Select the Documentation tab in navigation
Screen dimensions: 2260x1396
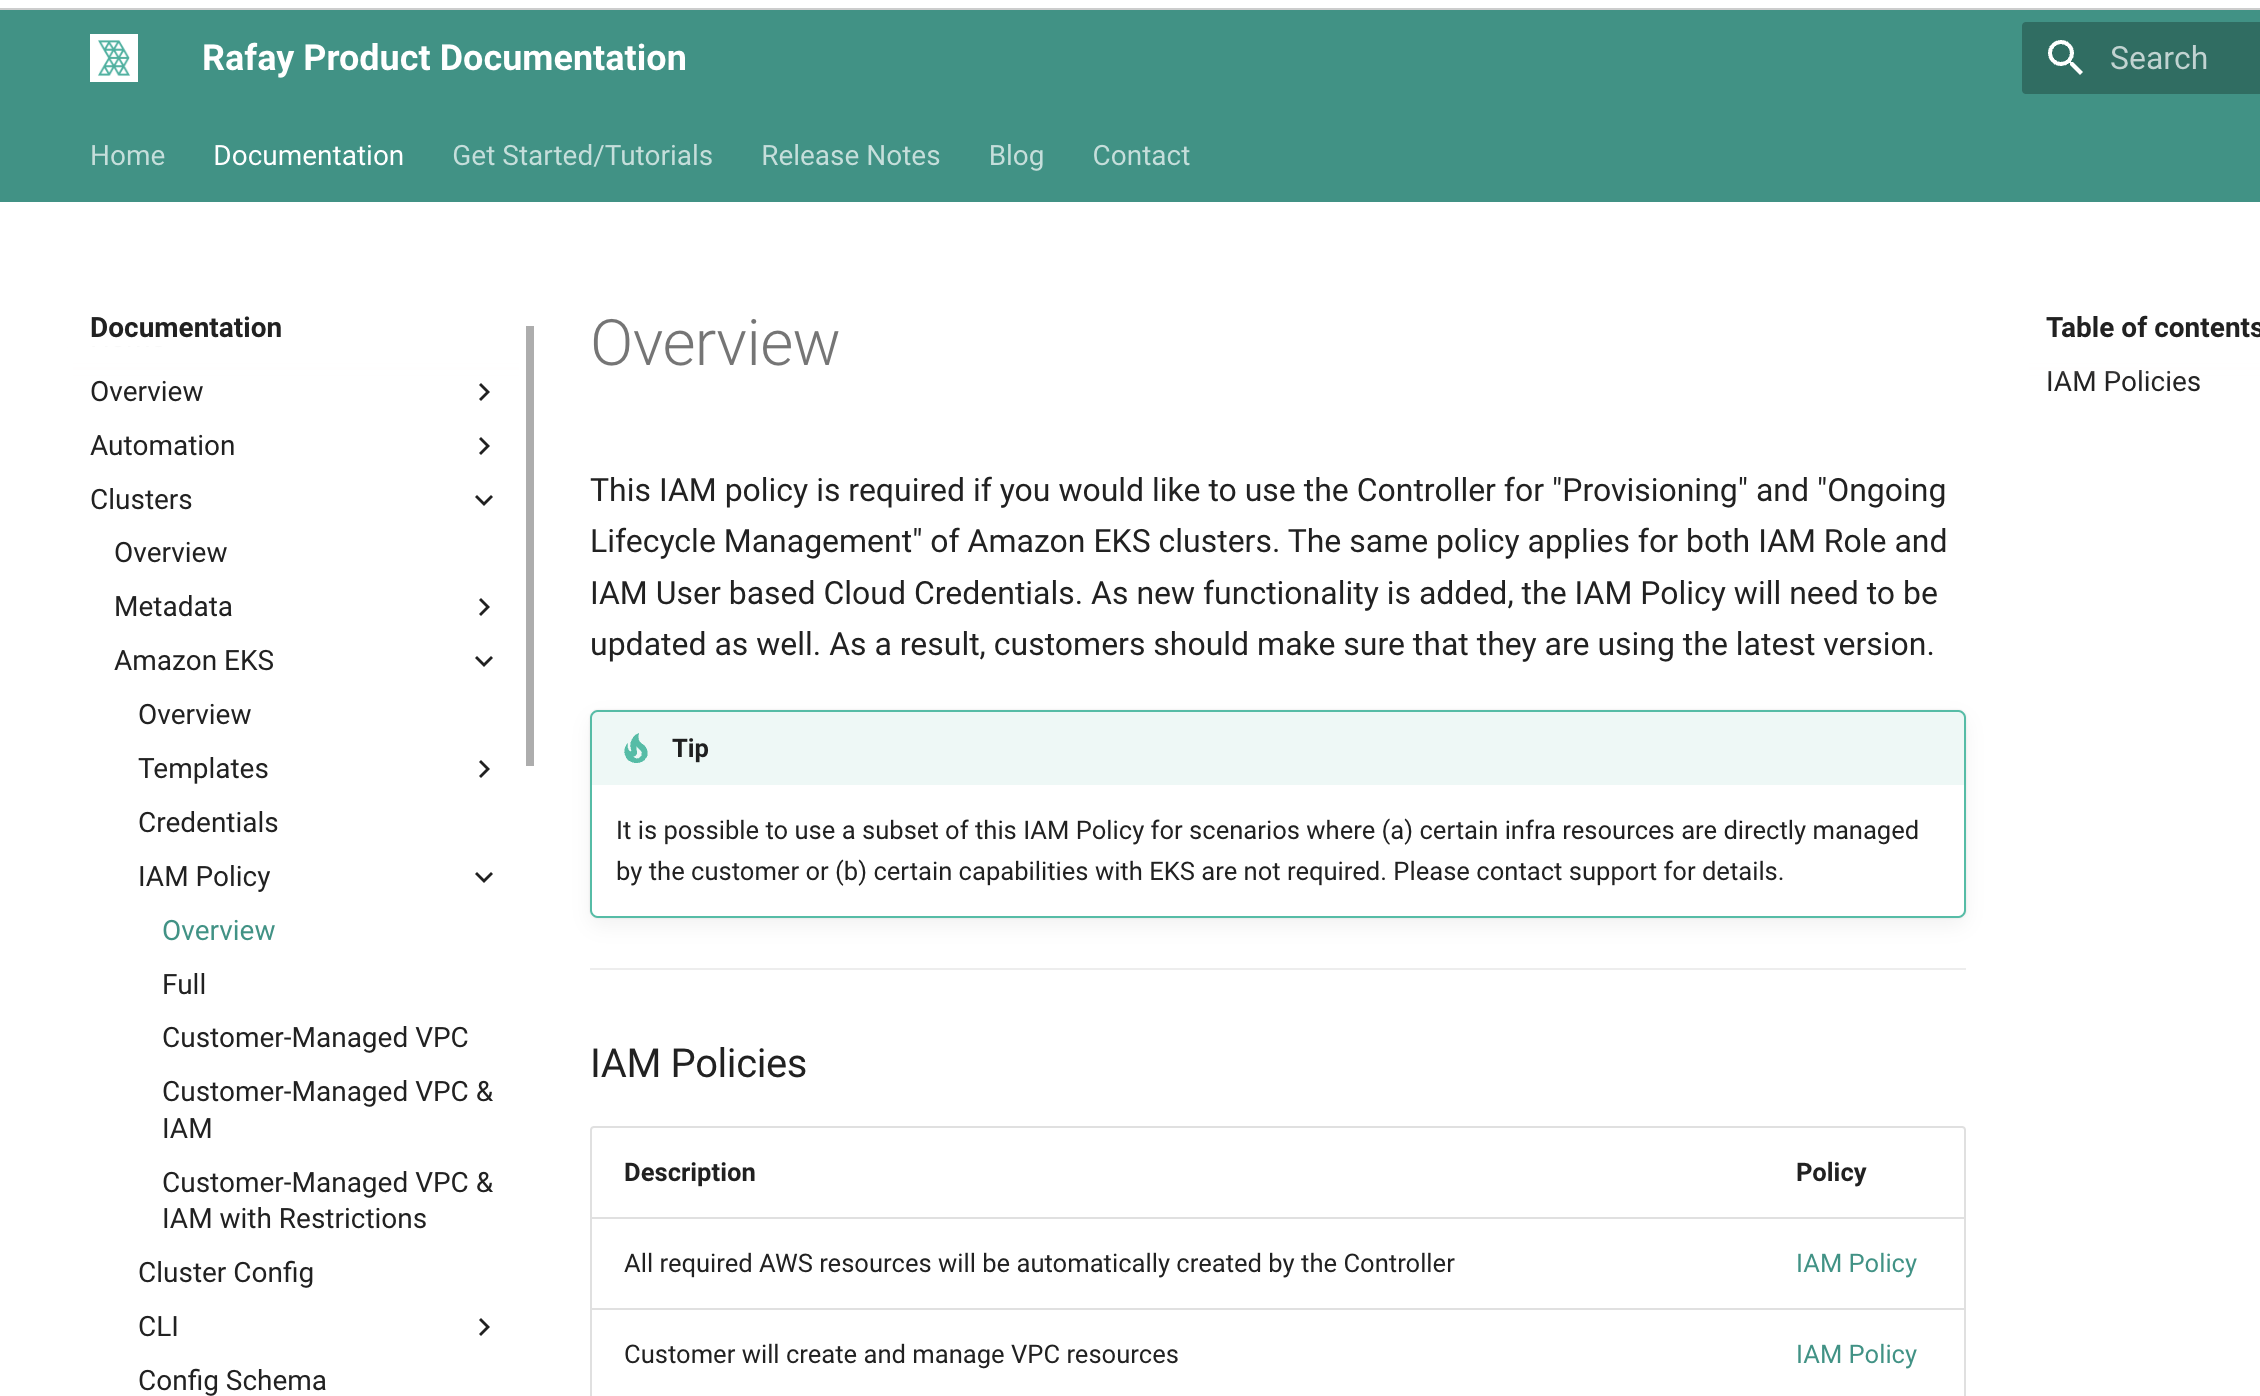308,155
